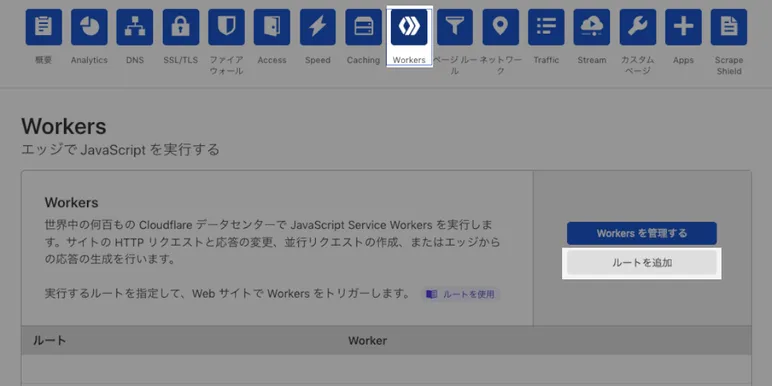
Task: Open the Caching drive icon
Action: pos(363,27)
